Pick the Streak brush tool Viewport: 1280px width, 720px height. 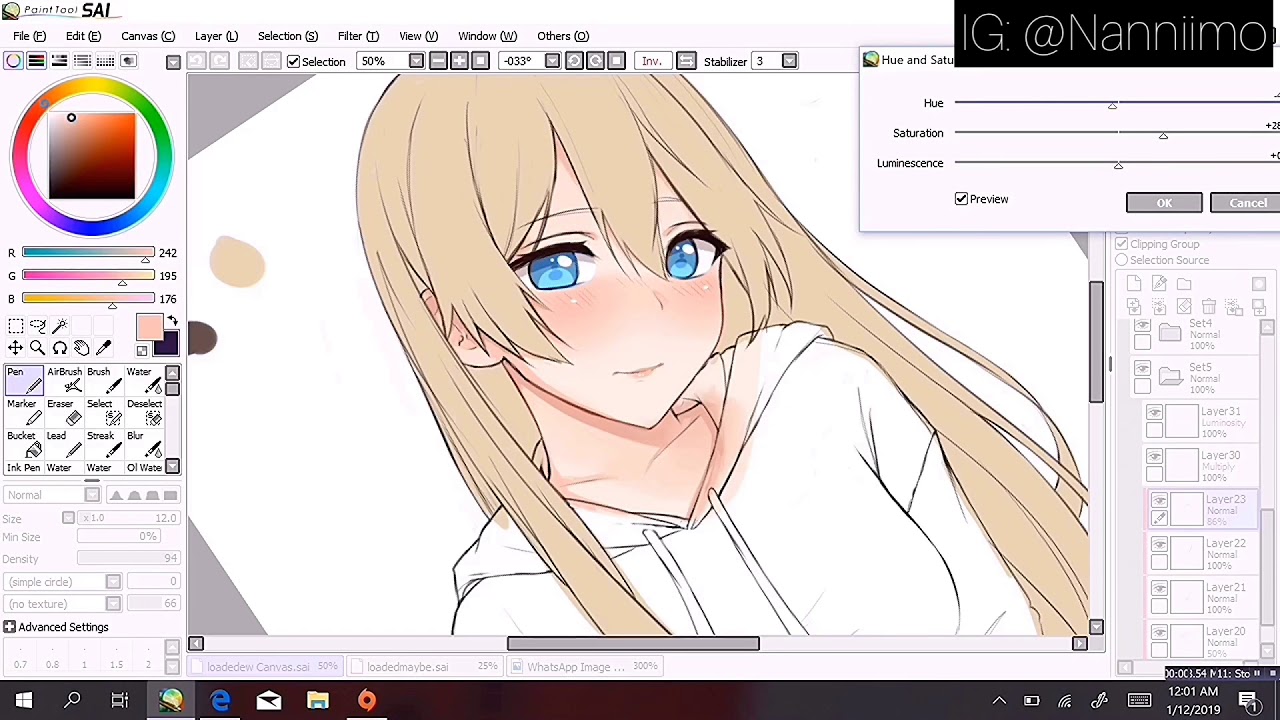(x=104, y=445)
